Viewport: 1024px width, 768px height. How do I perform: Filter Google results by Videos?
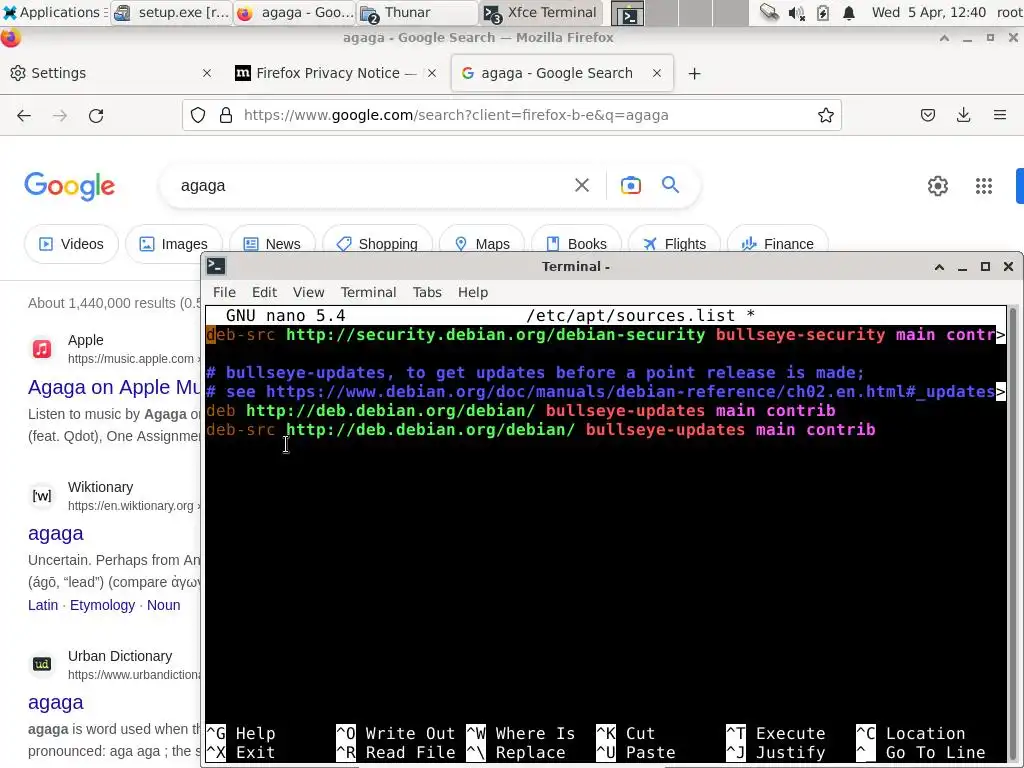(71, 244)
